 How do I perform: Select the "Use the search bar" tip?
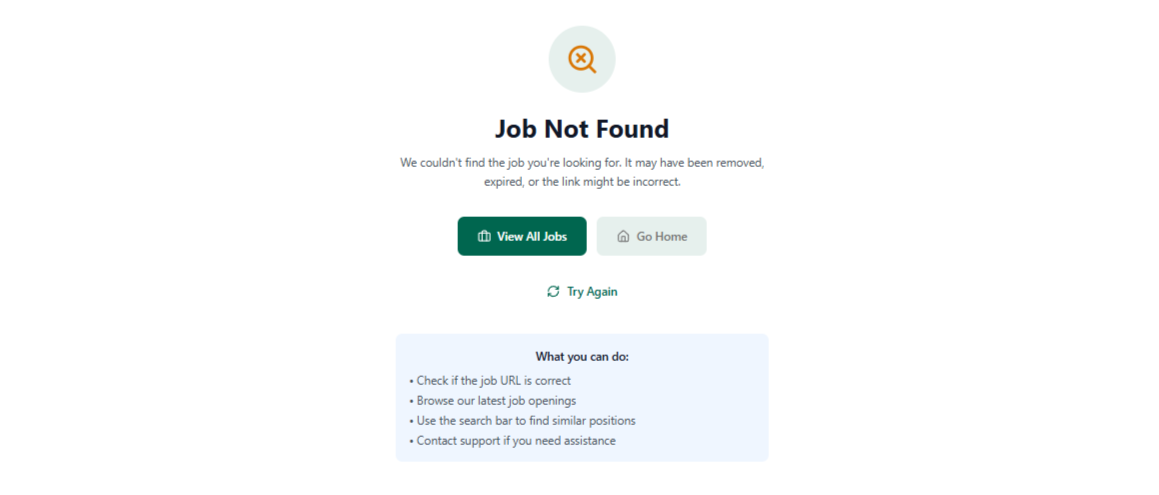pos(525,421)
